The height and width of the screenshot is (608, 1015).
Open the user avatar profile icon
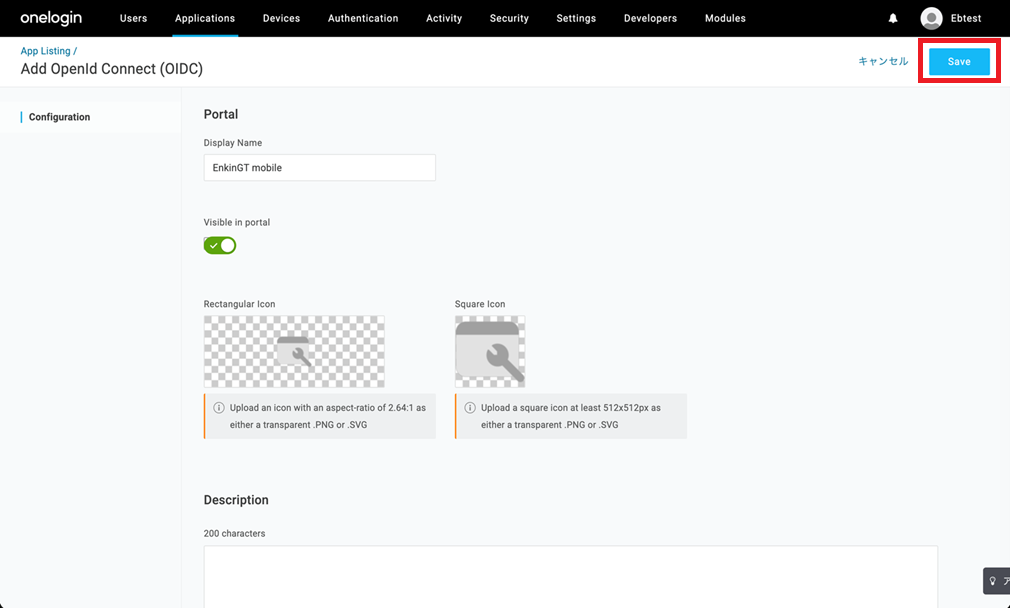tap(931, 18)
